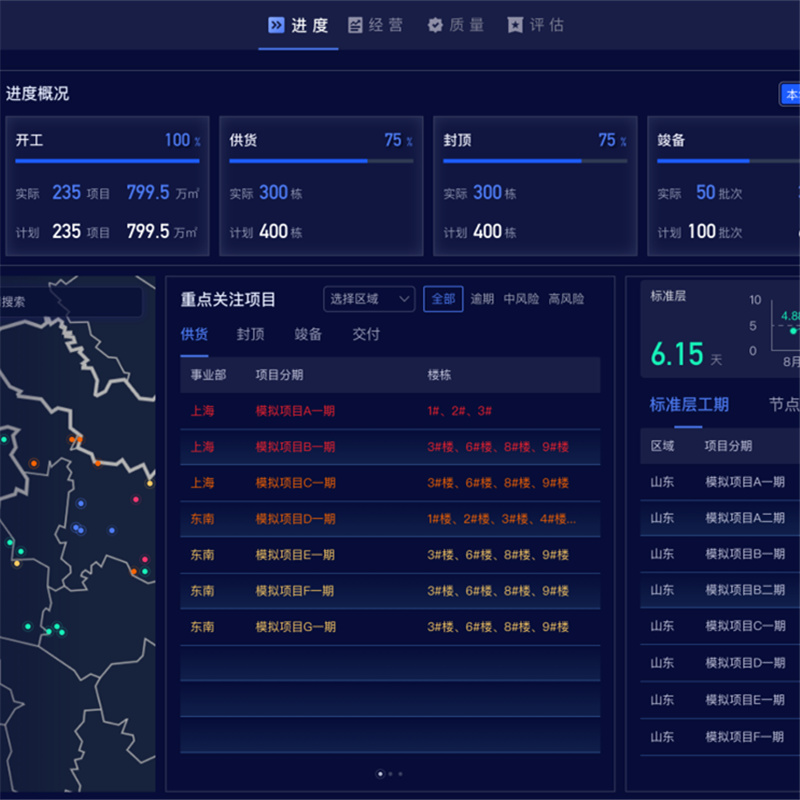
Task: Open the 标准层工期 tab
Action: [689, 405]
